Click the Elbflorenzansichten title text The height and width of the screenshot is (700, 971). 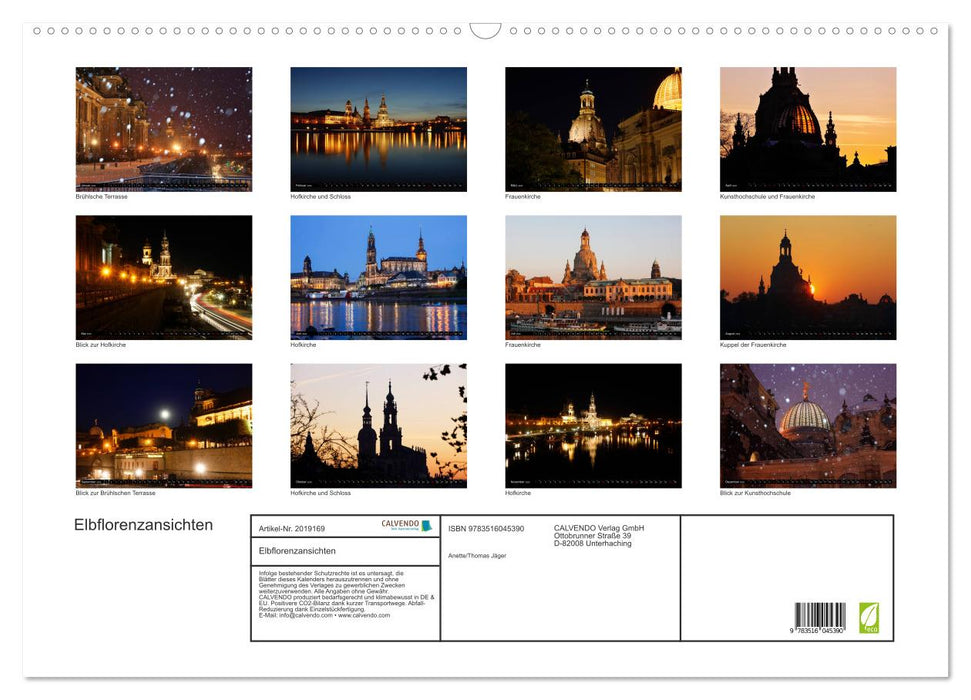point(143,525)
